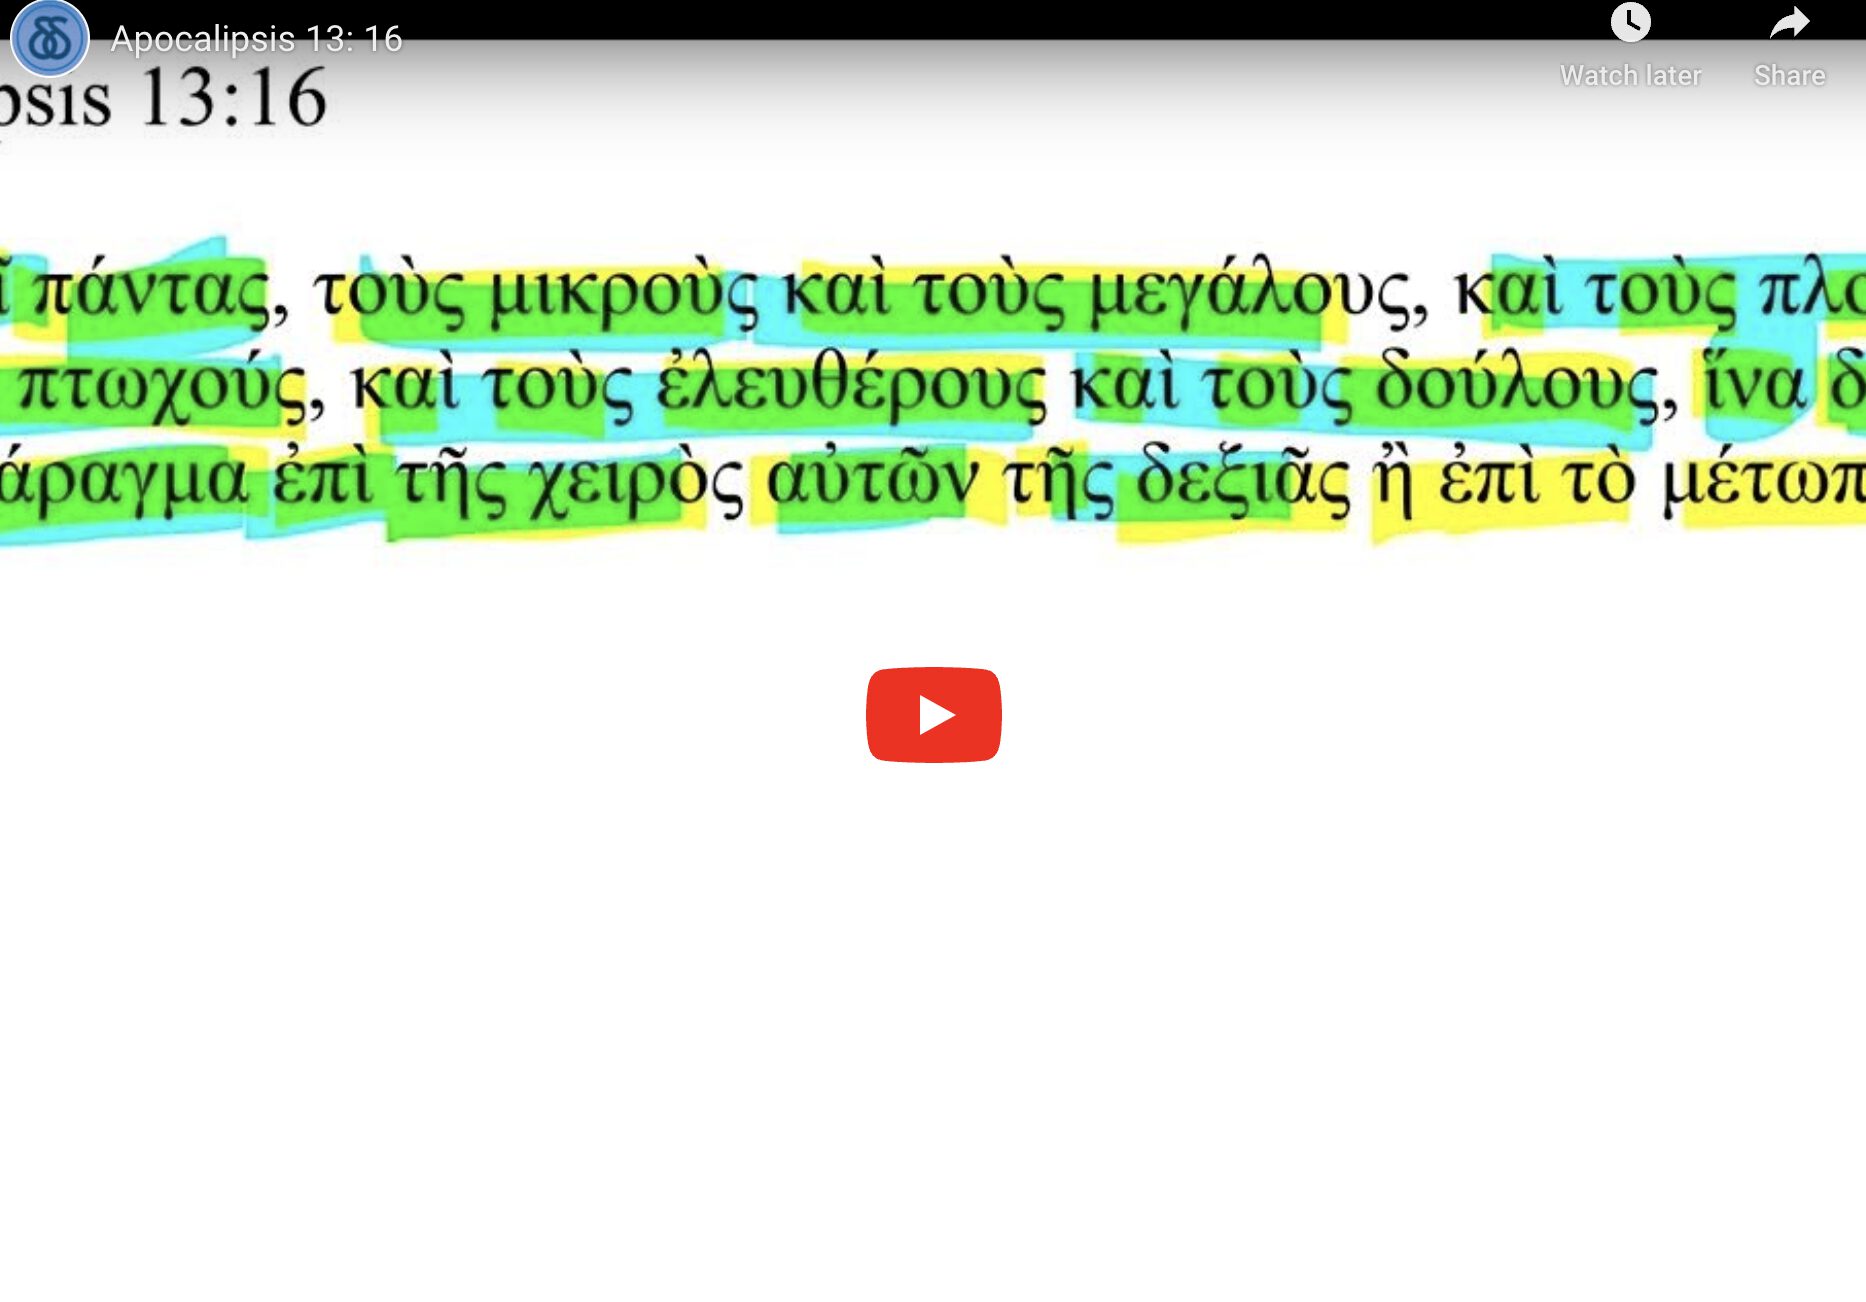Image resolution: width=1866 pixels, height=1302 pixels.
Task: Click the yellow-highlighted ἢ character
Action: [x=1393, y=481]
